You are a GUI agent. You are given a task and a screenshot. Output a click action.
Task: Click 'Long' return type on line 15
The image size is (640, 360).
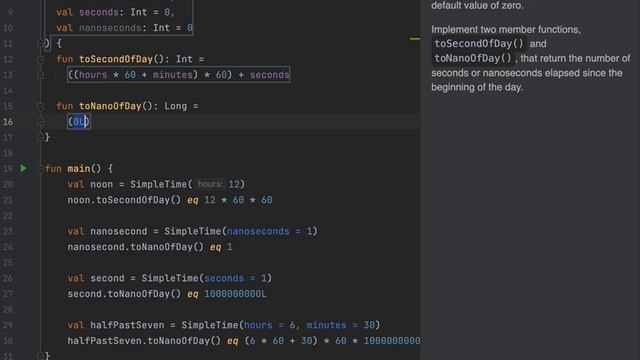click(x=176, y=106)
